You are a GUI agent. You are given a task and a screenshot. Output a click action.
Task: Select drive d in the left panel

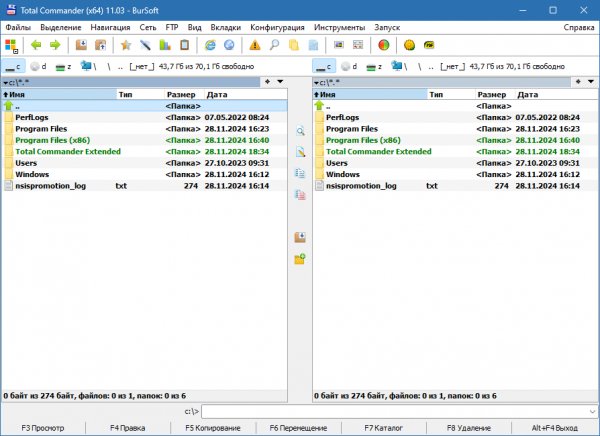click(x=37, y=66)
